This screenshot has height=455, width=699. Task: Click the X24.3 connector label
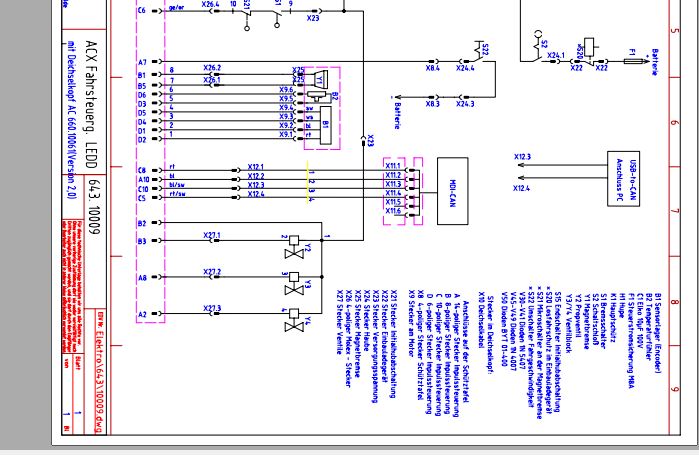(465, 104)
